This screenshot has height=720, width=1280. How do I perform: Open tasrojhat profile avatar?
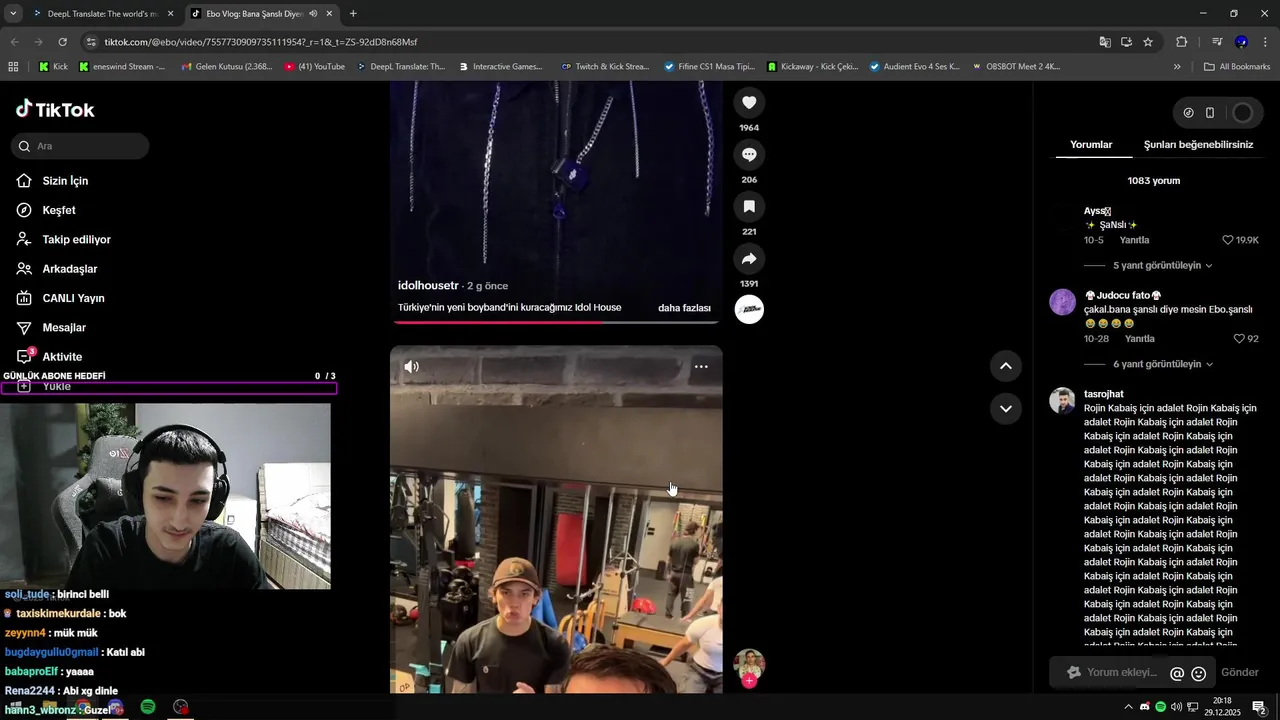(1062, 400)
